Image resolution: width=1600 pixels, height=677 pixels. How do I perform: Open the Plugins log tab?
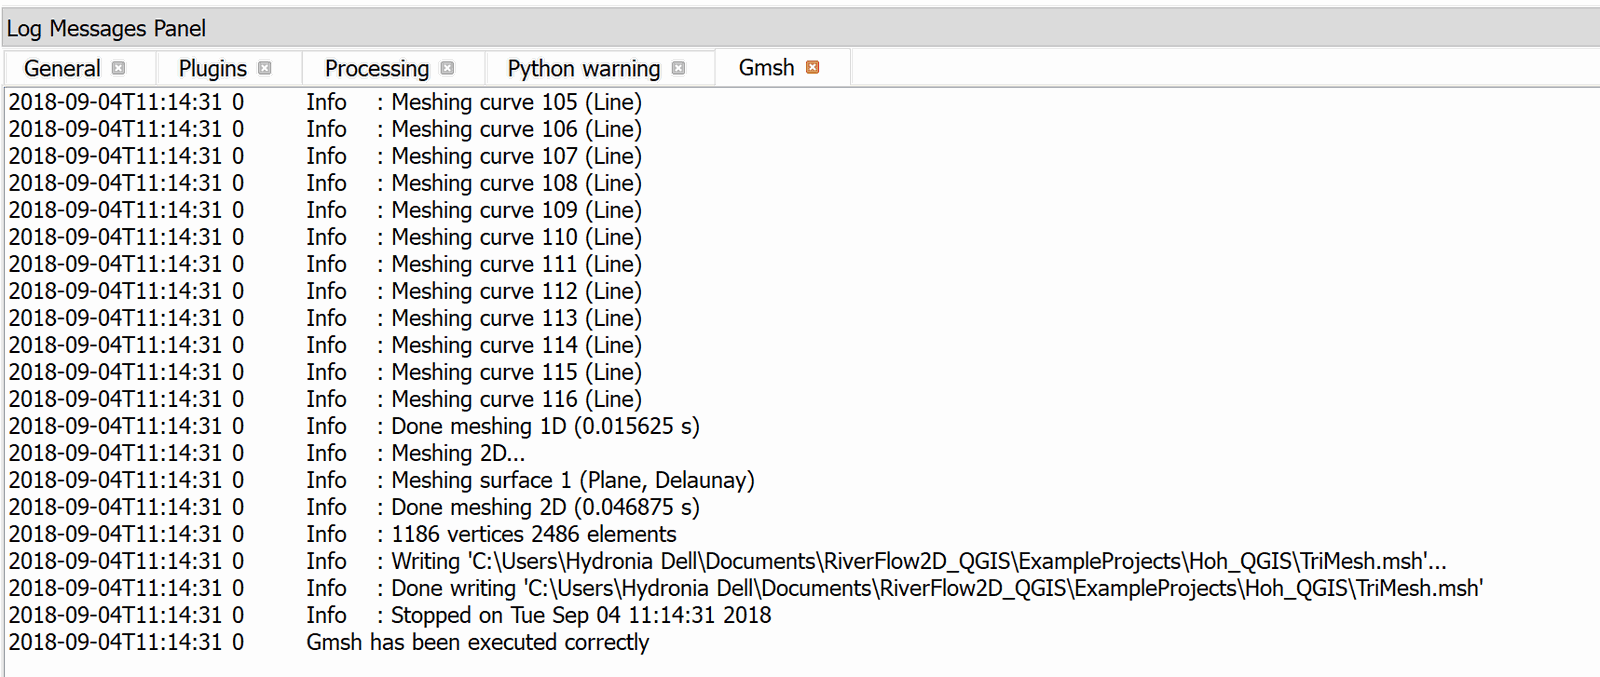[x=212, y=68]
